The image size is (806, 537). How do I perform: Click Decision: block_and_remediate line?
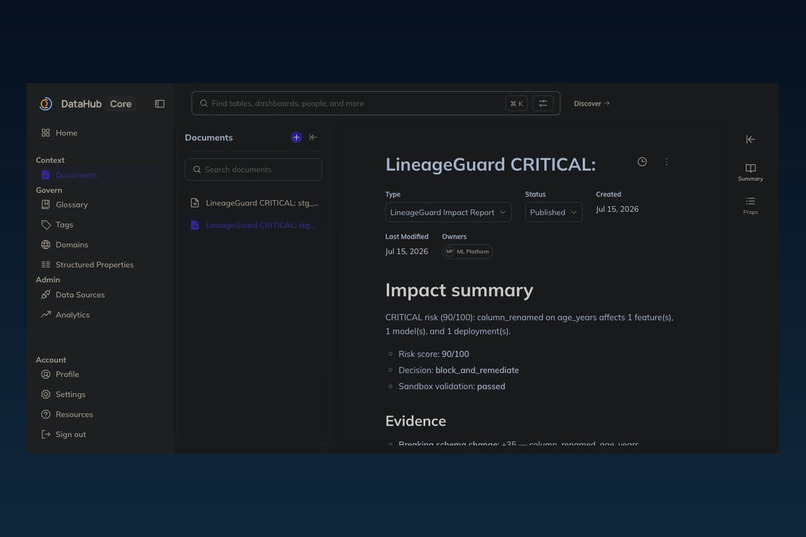(459, 370)
